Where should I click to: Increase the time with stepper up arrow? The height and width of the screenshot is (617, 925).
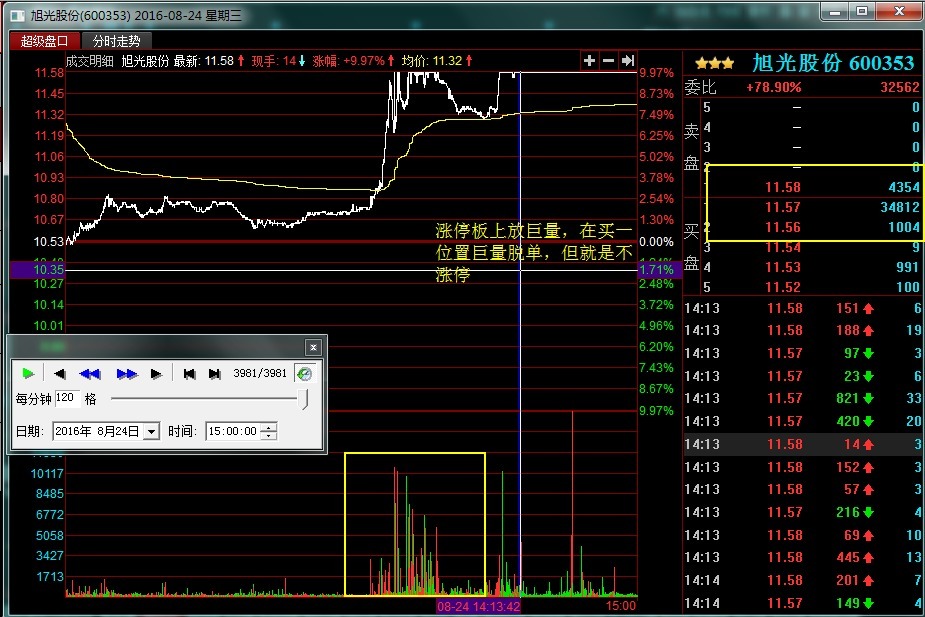point(268,427)
